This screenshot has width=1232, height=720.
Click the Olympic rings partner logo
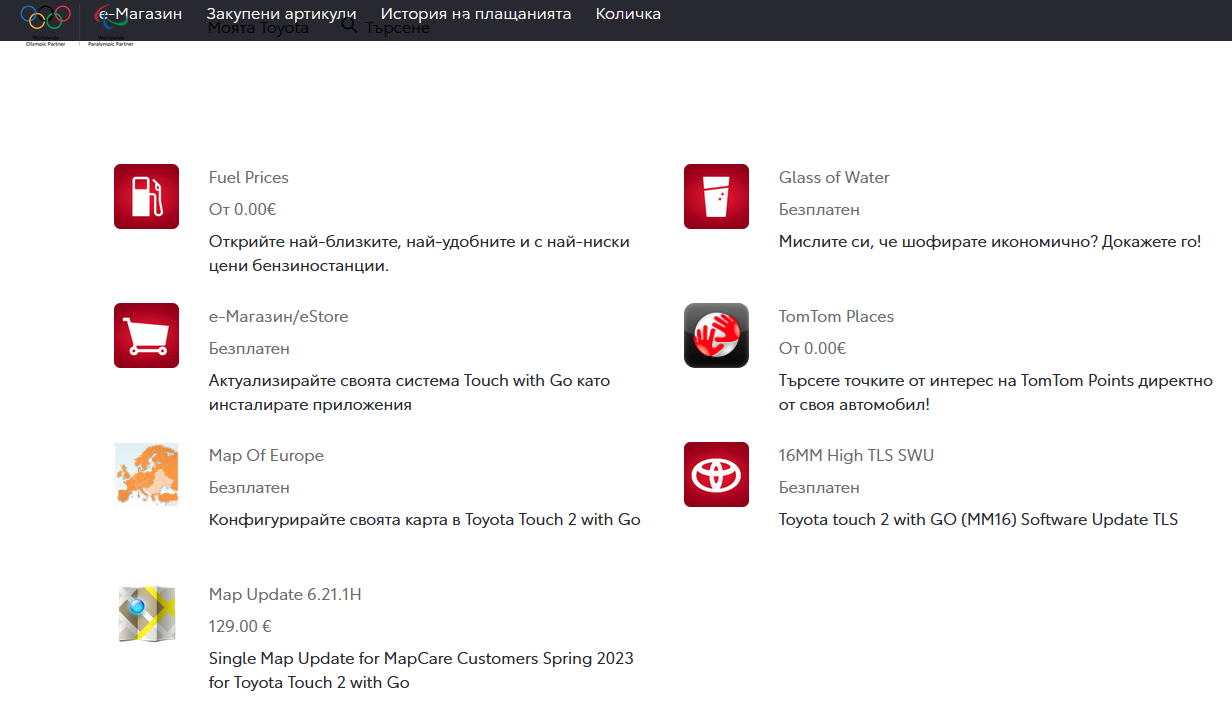pyautogui.click(x=46, y=20)
